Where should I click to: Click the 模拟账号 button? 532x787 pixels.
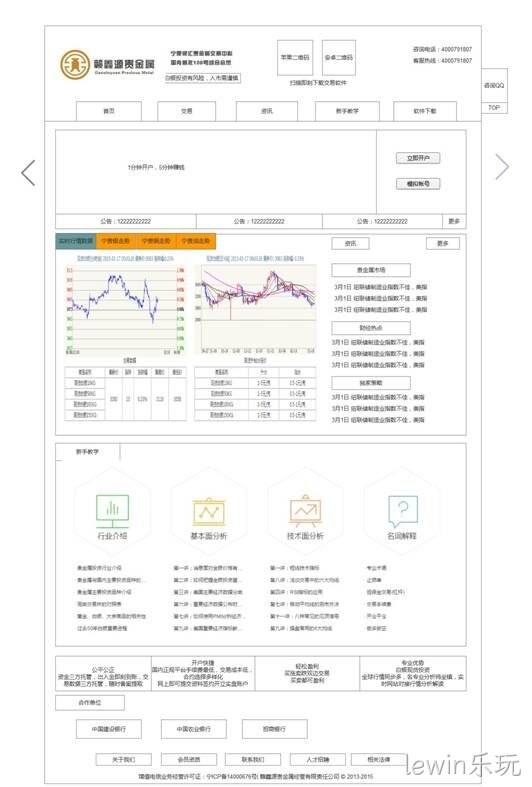click(418, 184)
